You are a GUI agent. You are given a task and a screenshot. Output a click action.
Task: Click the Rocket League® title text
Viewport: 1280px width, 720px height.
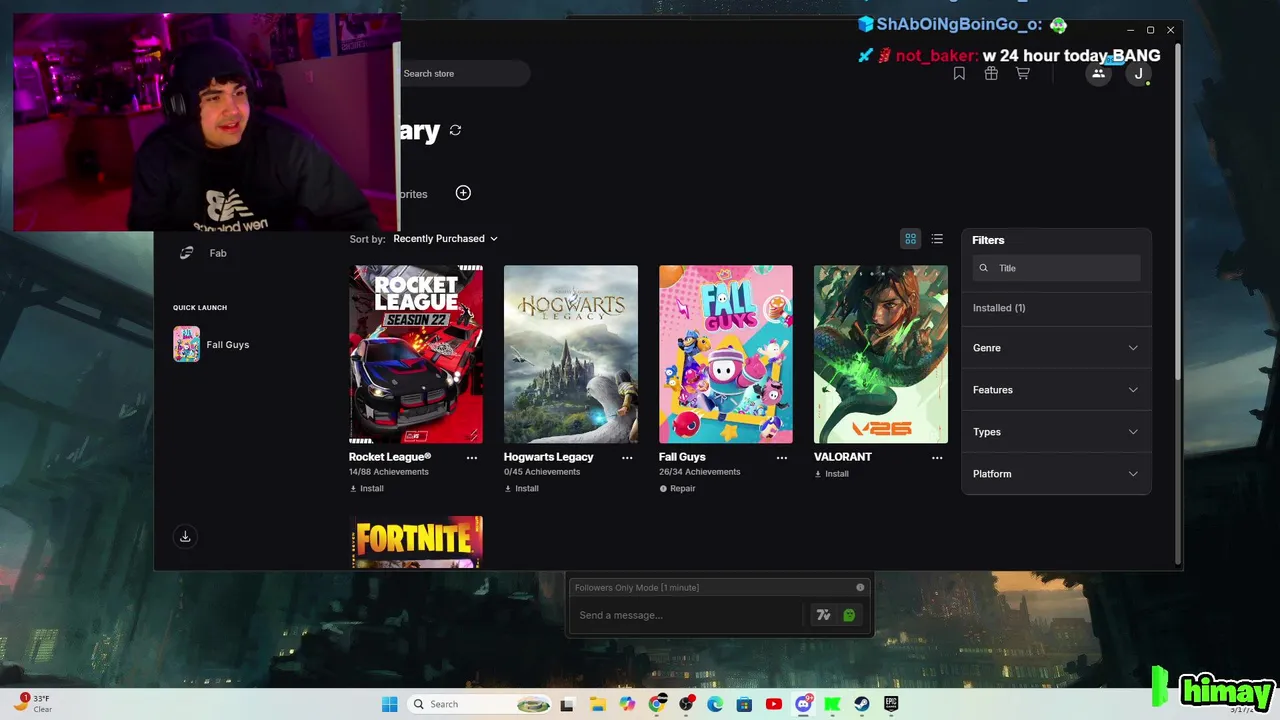pyautogui.click(x=390, y=457)
